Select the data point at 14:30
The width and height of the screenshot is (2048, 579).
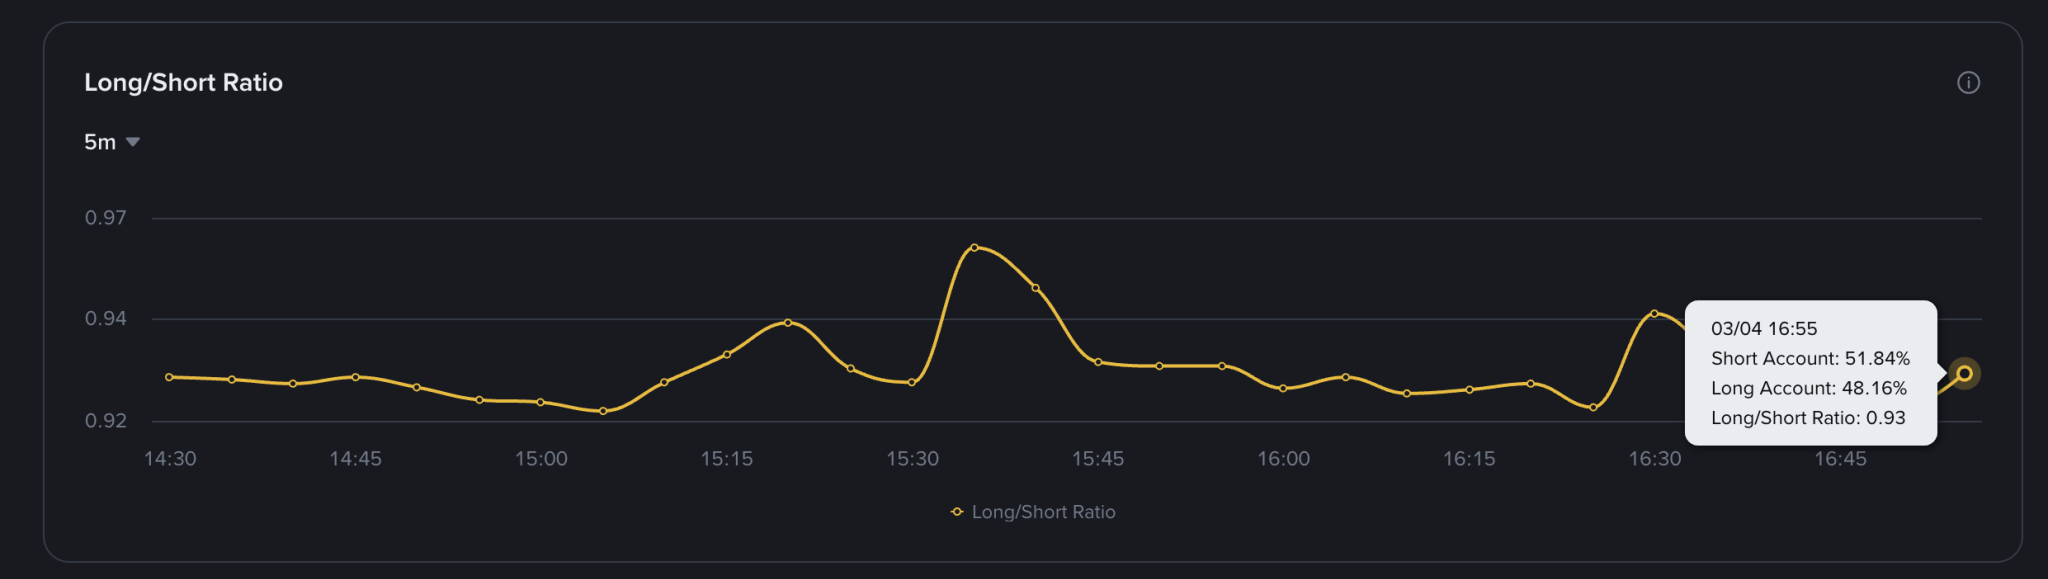point(169,377)
